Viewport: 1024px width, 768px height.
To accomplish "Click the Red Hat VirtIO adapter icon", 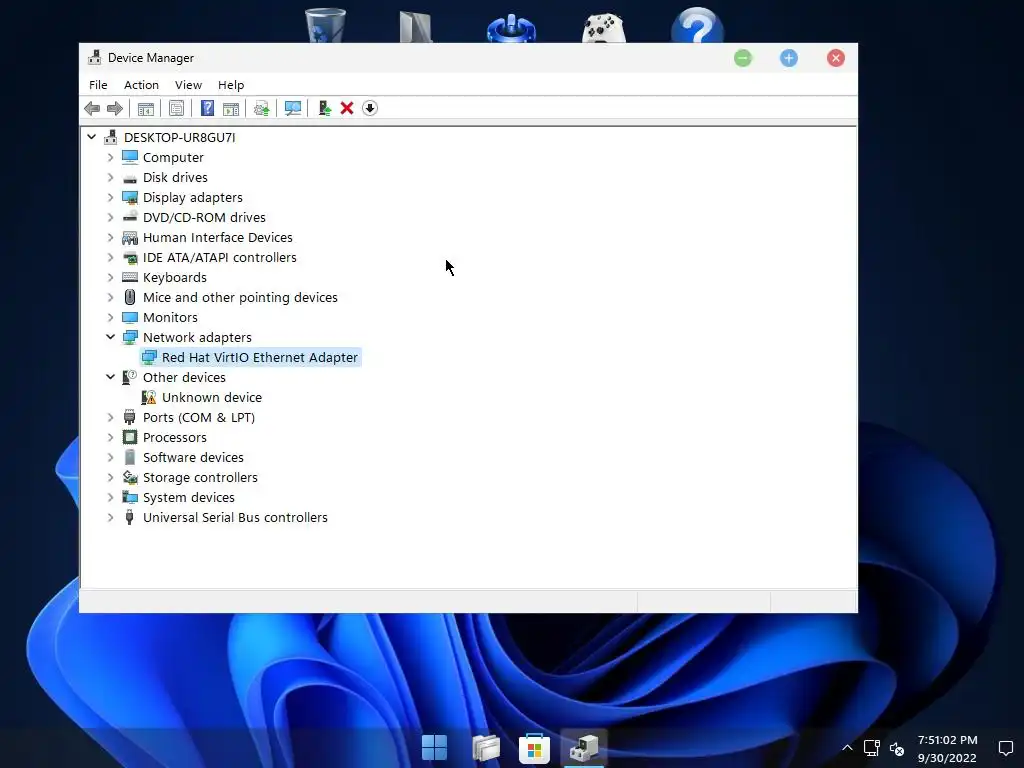I will tap(149, 357).
